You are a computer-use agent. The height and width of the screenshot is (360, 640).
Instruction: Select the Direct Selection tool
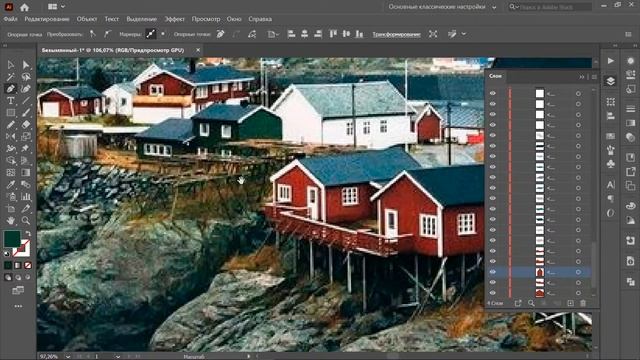tap(26, 65)
